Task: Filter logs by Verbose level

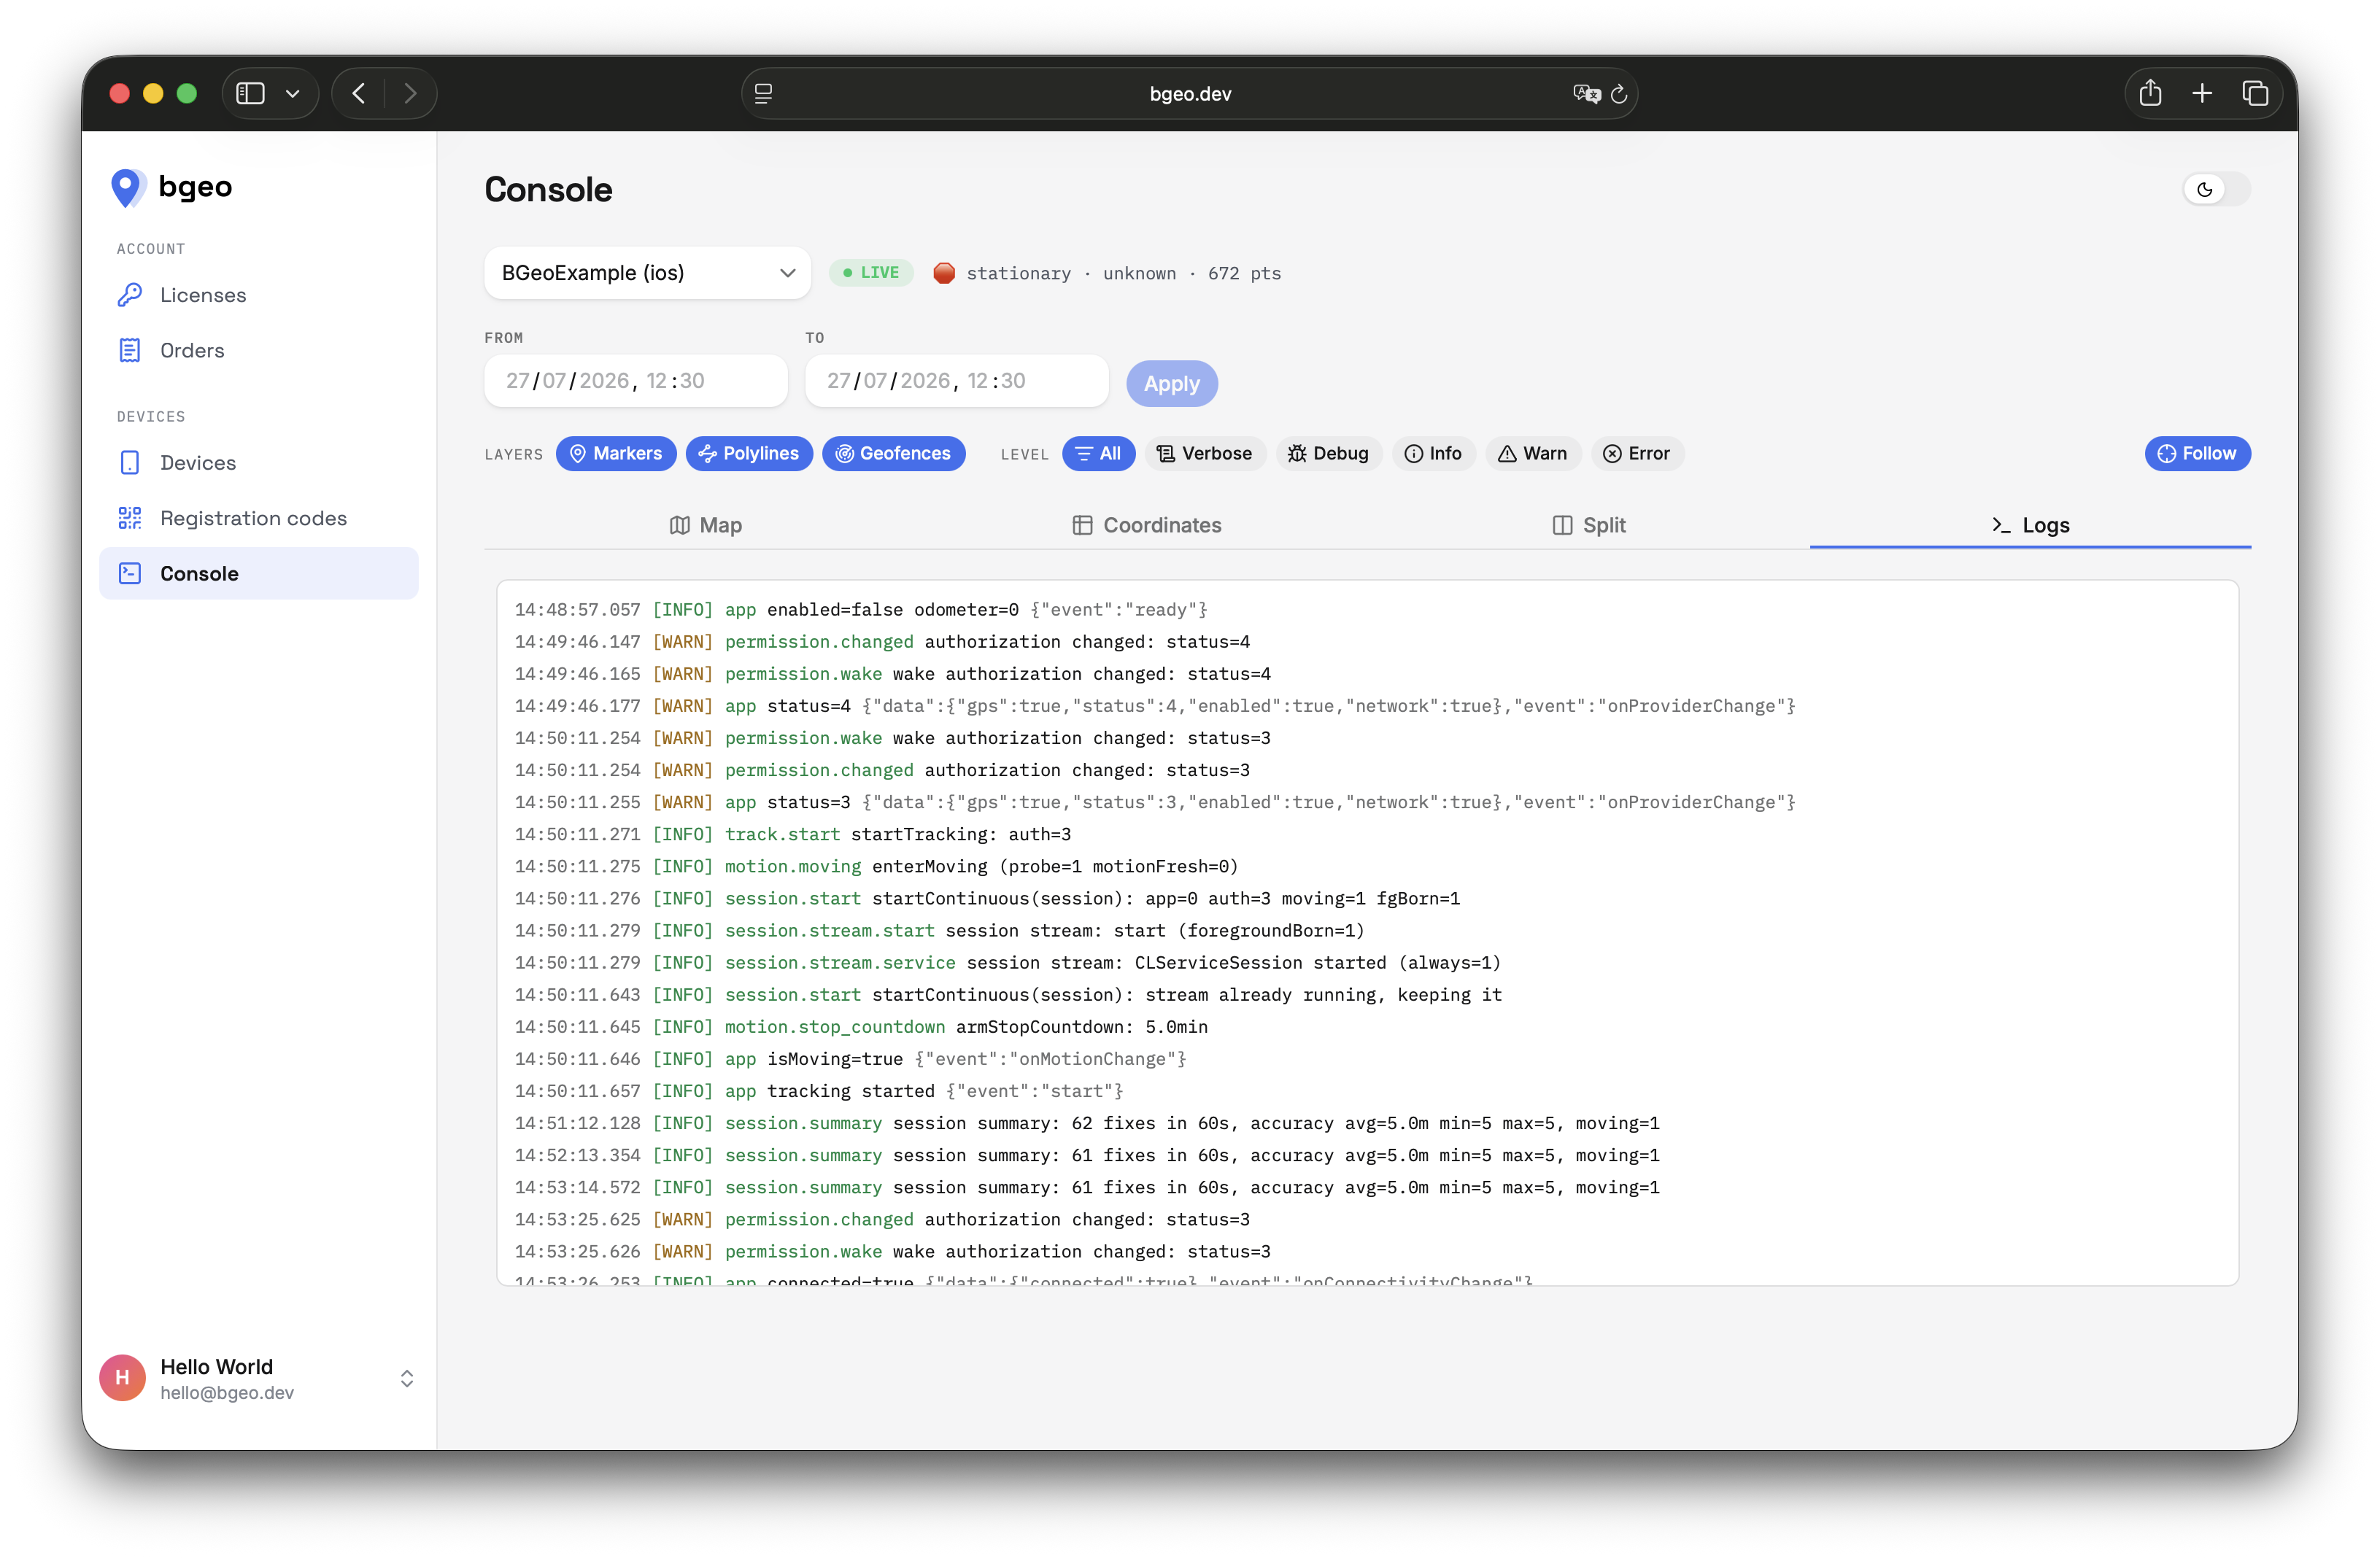Action: click(1205, 453)
